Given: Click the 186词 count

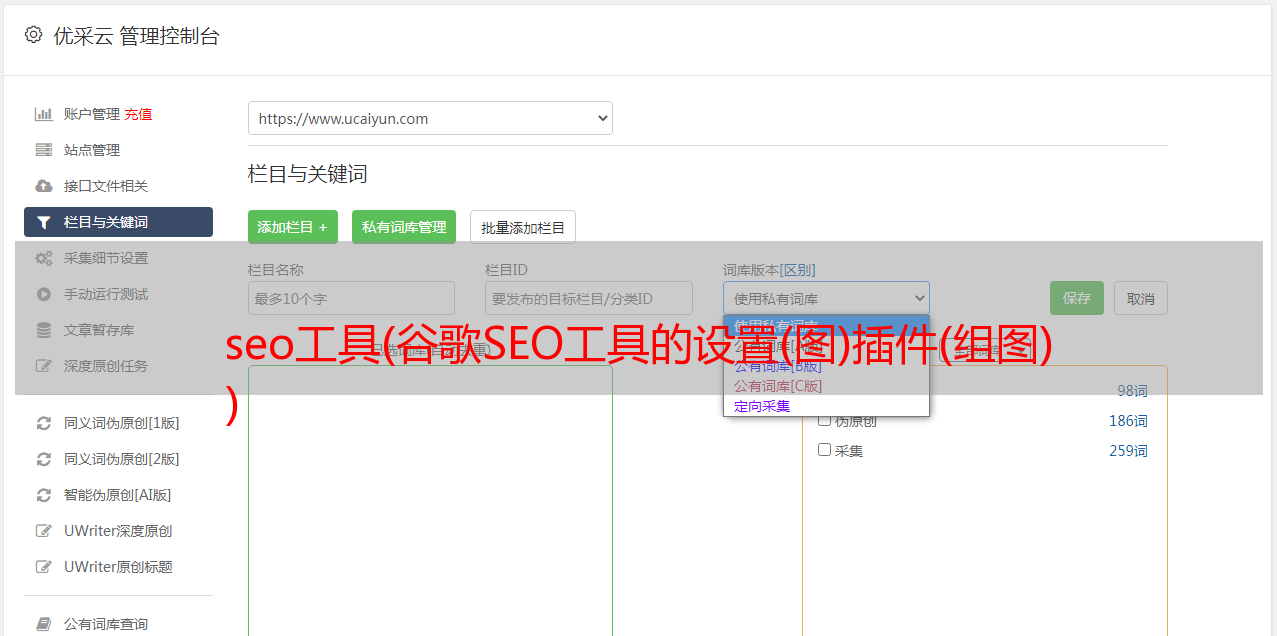Looking at the screenshot, I should coord(1128,421).
